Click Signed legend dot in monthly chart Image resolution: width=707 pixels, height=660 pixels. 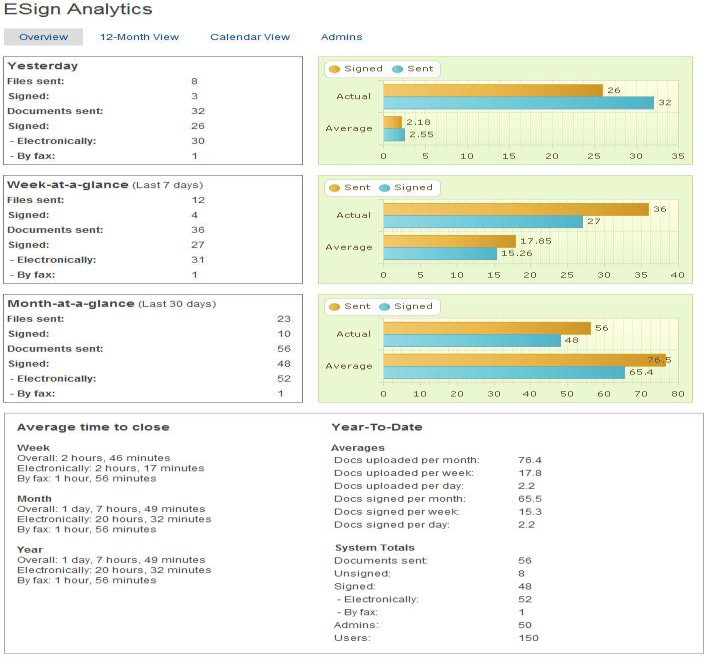[x=384, y=307]
